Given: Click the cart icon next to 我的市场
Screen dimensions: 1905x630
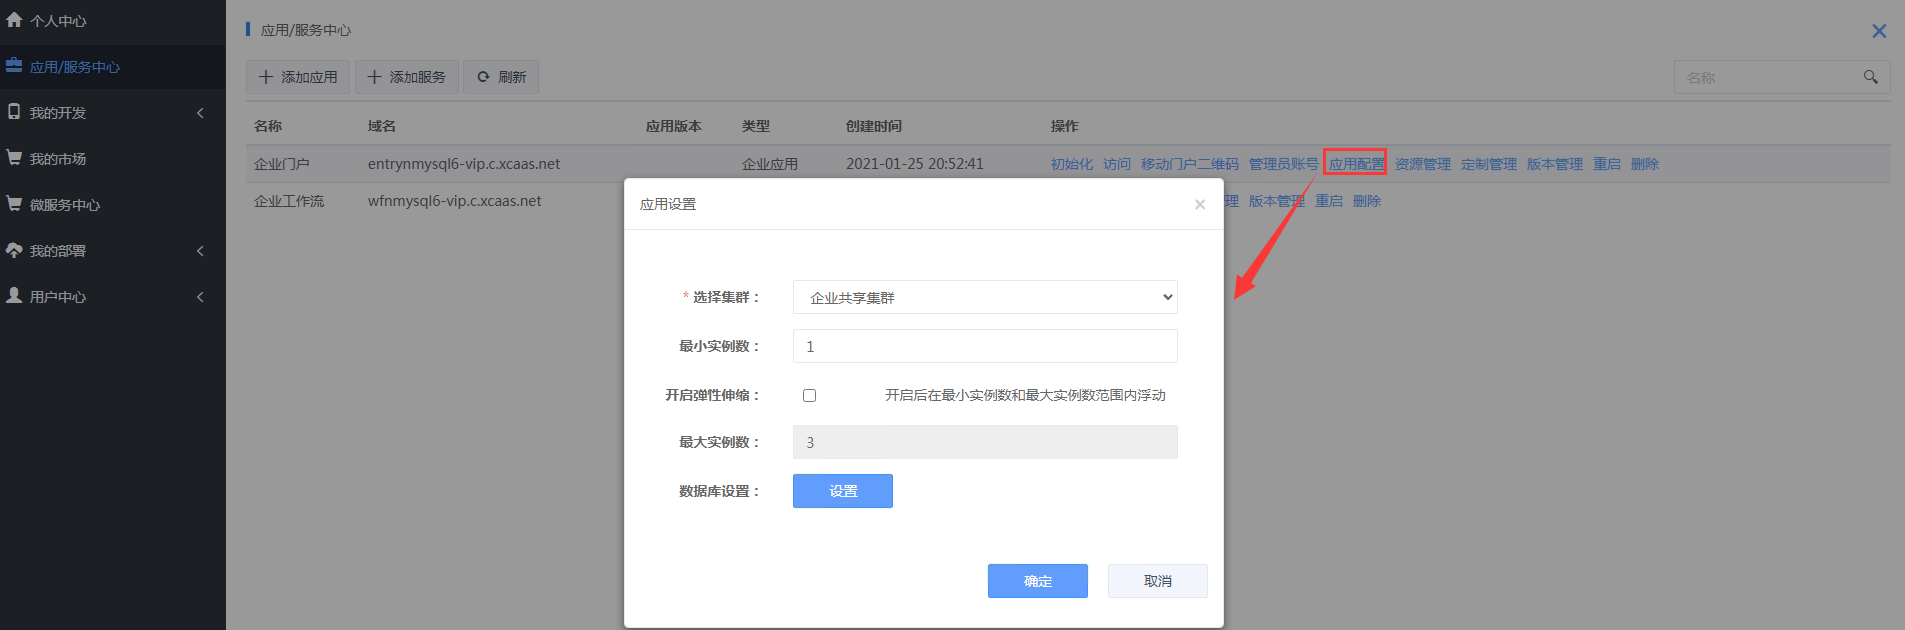Looking at the screenshot, I should (14, 158).
